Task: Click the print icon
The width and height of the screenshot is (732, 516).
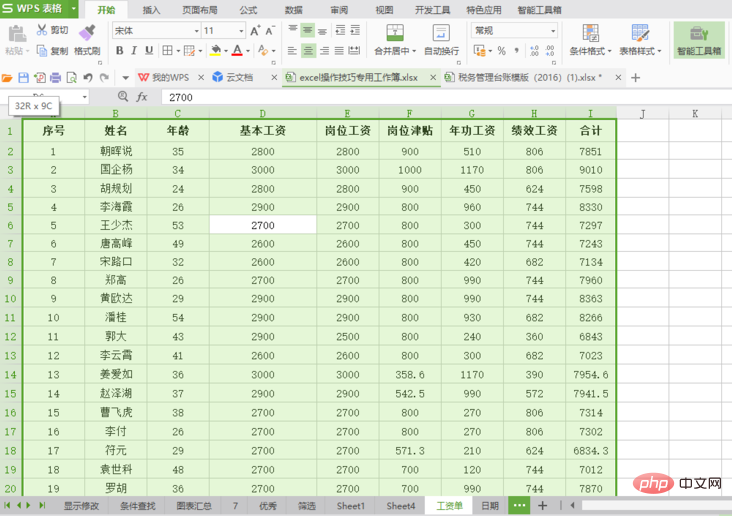Action: [x=56, y=78]
